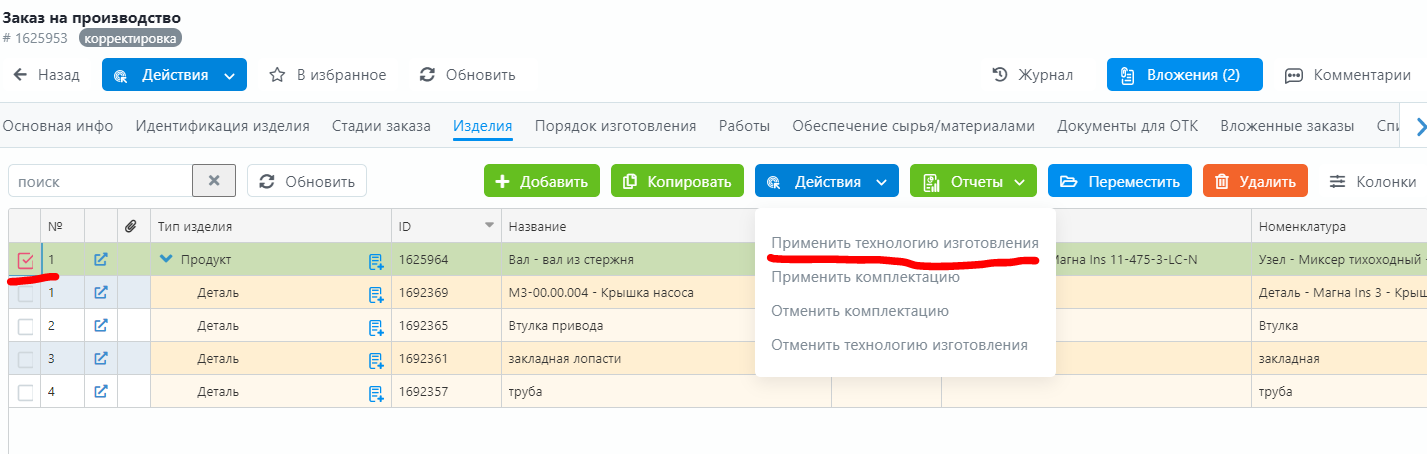
Task: Click the document-add icon in the труба row
Action: [376, 392]
